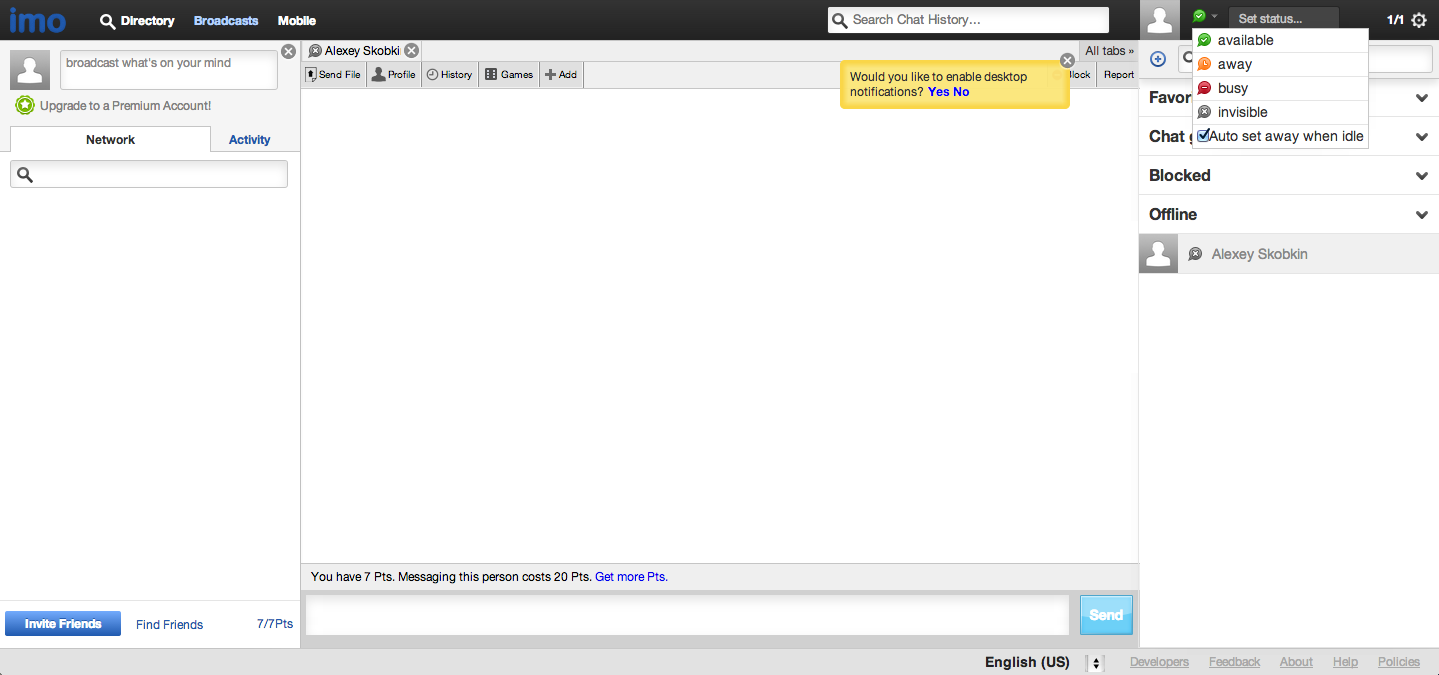Click the Add toolbar button

[x=561, y=75]
